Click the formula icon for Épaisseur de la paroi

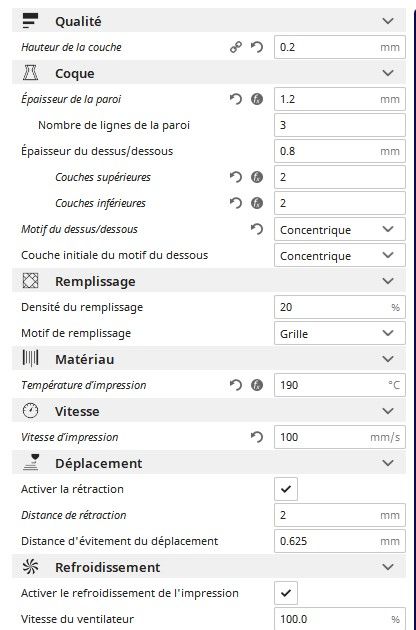257,99
